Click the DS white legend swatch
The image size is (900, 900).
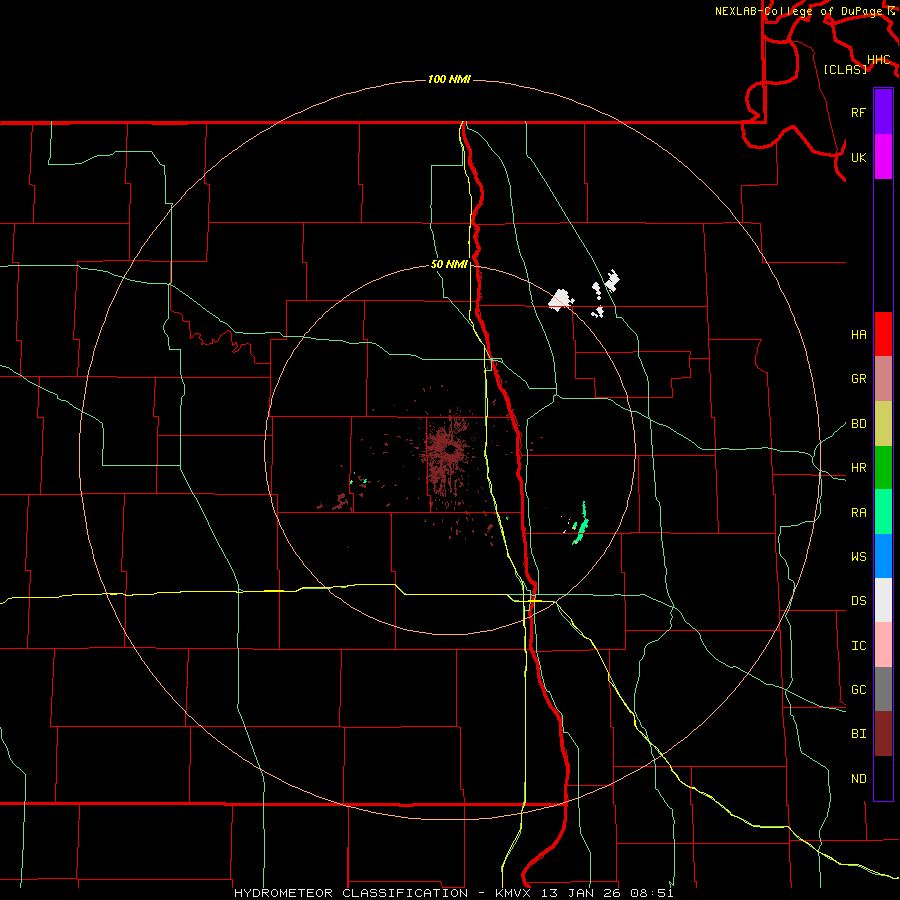tap(883, 600)
